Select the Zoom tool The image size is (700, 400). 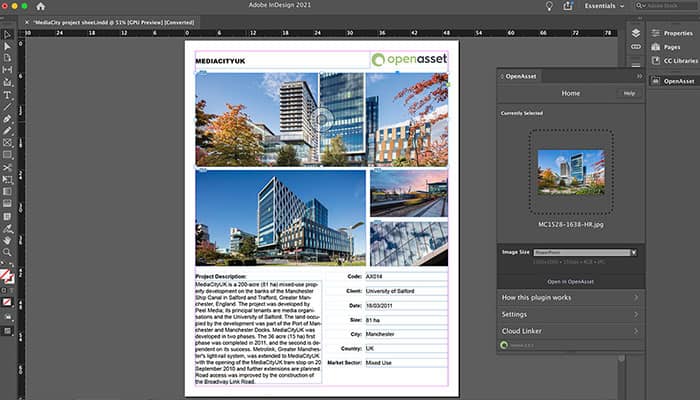pos(7,252)
